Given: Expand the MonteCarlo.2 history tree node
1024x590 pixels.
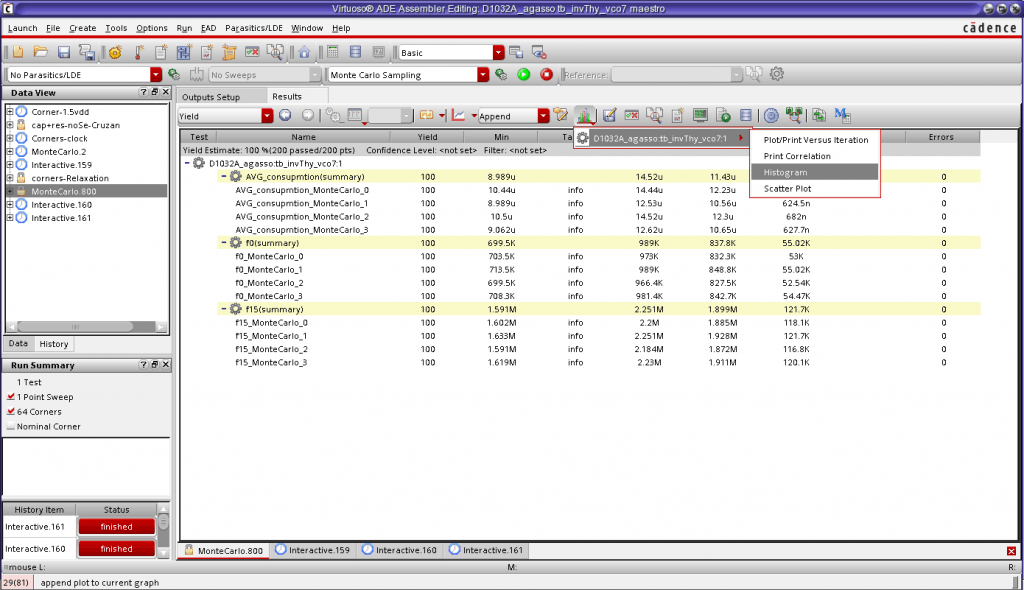Looking at the screenshot, I should tap(10, 152).
